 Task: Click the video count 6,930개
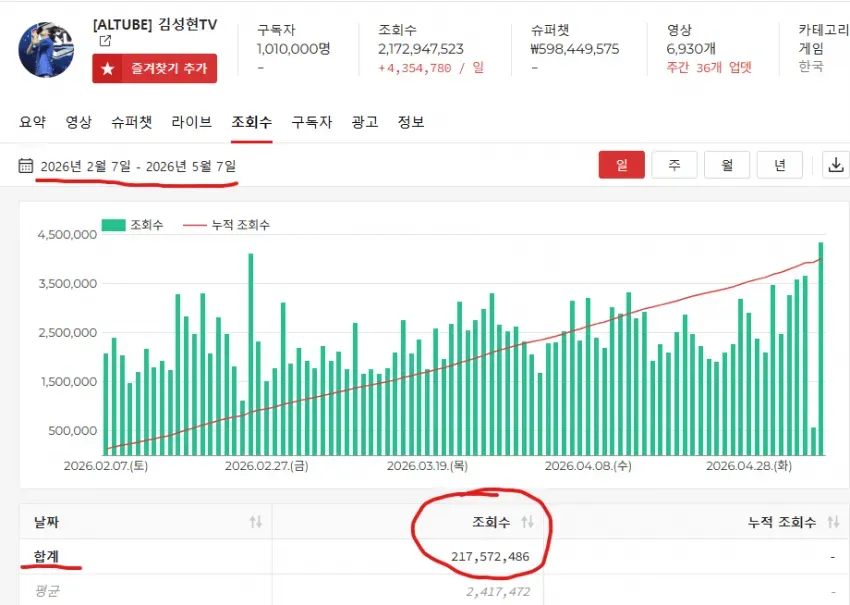click(x=691, y=49)
